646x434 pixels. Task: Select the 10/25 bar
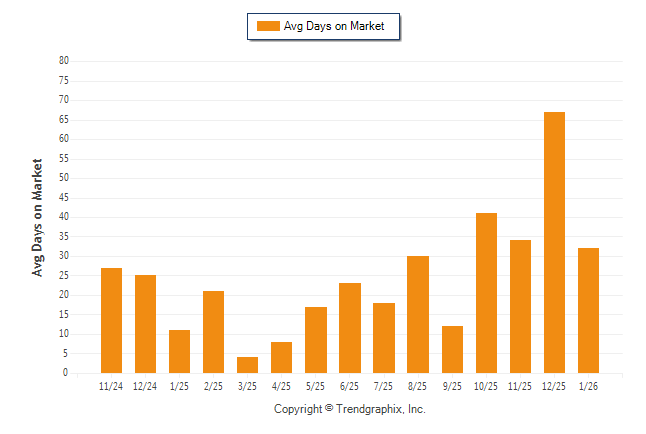click(x=486, y=293)
